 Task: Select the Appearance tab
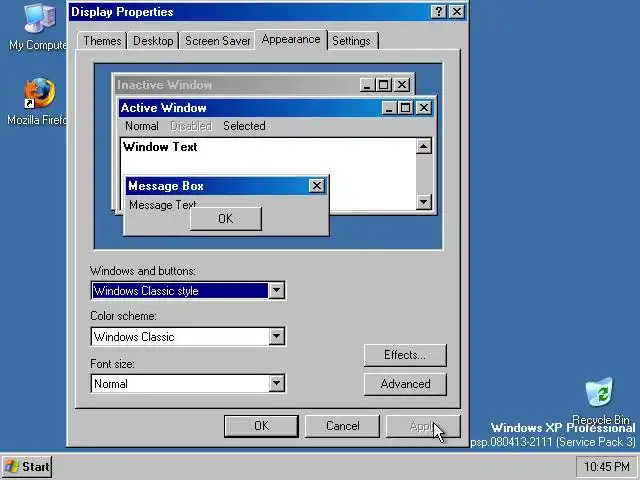(291, 40)
